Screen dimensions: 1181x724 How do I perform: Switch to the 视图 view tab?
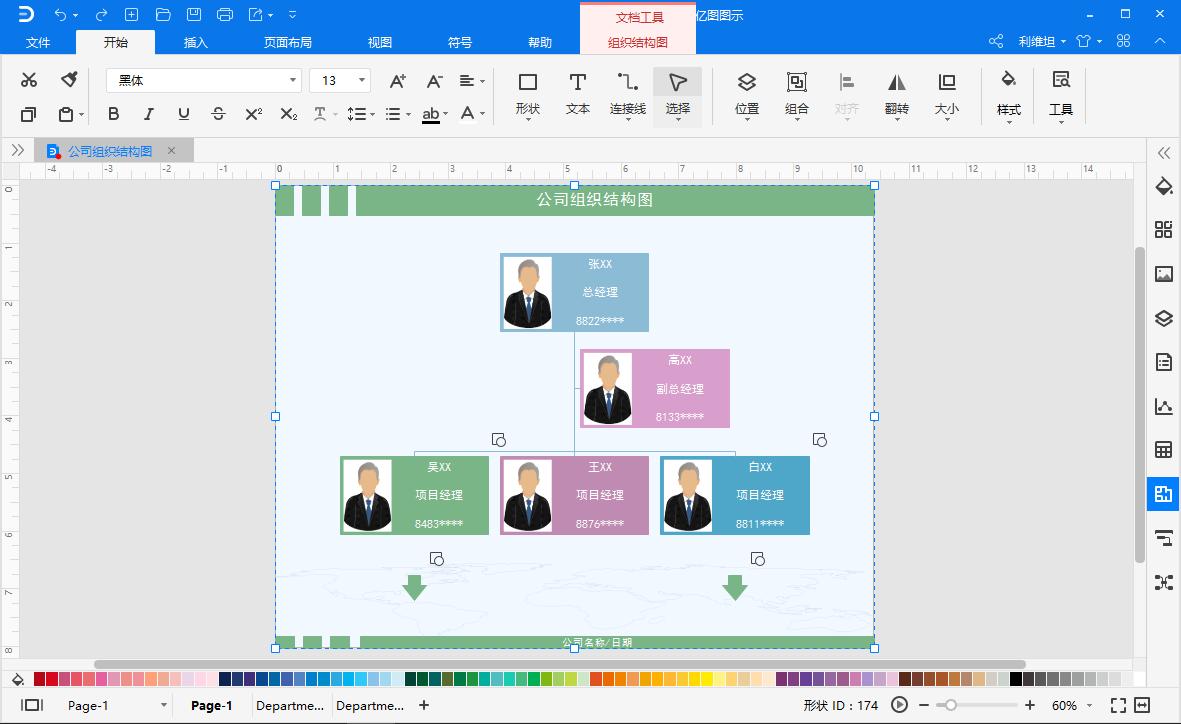pyautogui.click(x=380, y=42)
